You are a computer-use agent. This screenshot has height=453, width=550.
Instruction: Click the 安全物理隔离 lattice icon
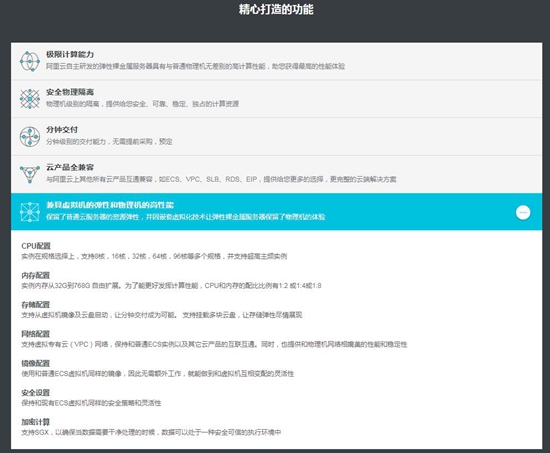pos(30,99)
